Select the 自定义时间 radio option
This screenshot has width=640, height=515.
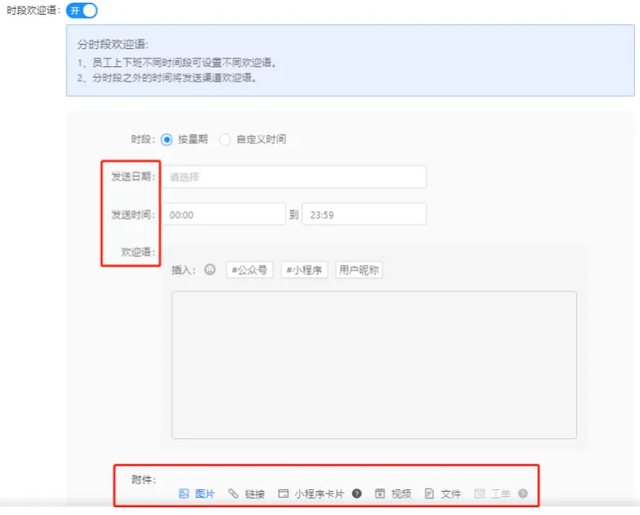click(x=225, y=139)
